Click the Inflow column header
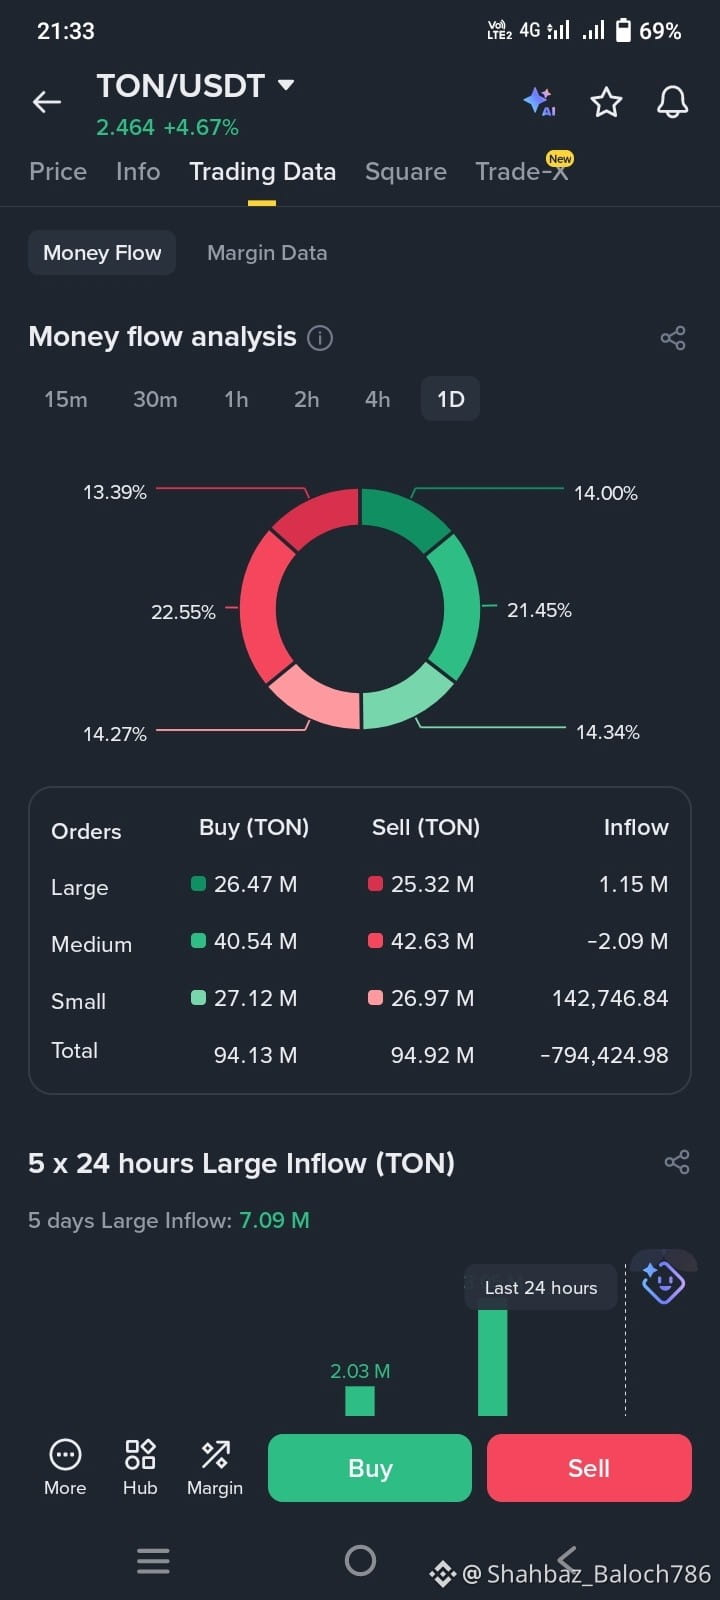The width and height of the screenshot is (720, 1600). click(x=636, y=827)
